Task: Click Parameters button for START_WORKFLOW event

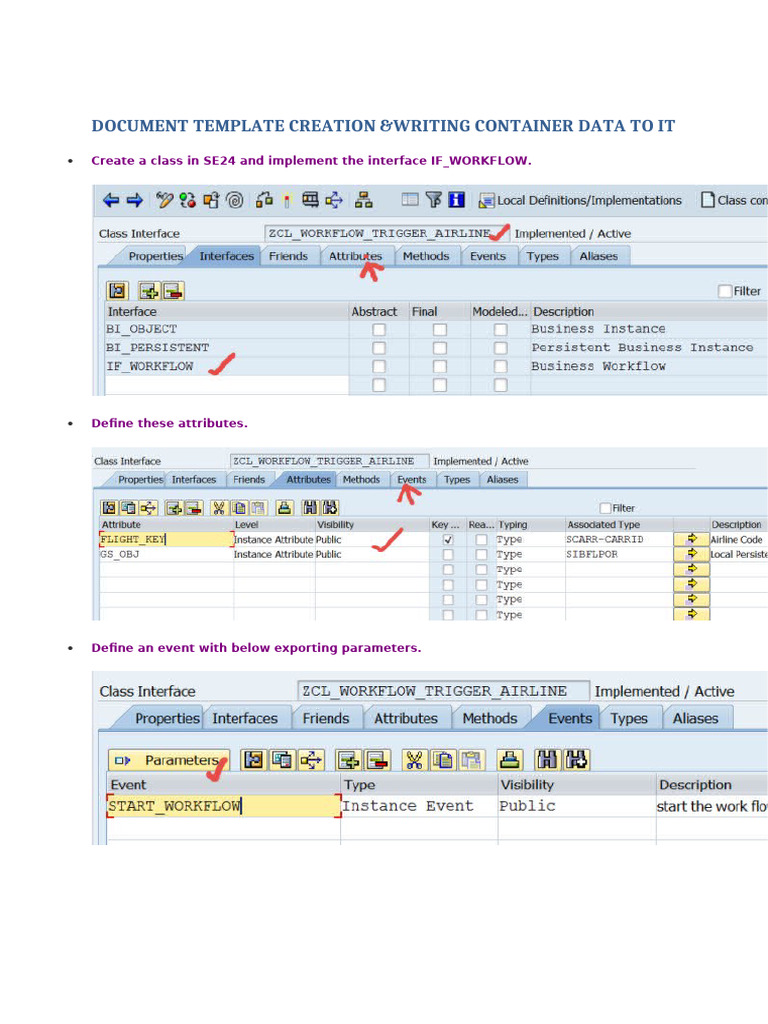Action: pos(169,760)
